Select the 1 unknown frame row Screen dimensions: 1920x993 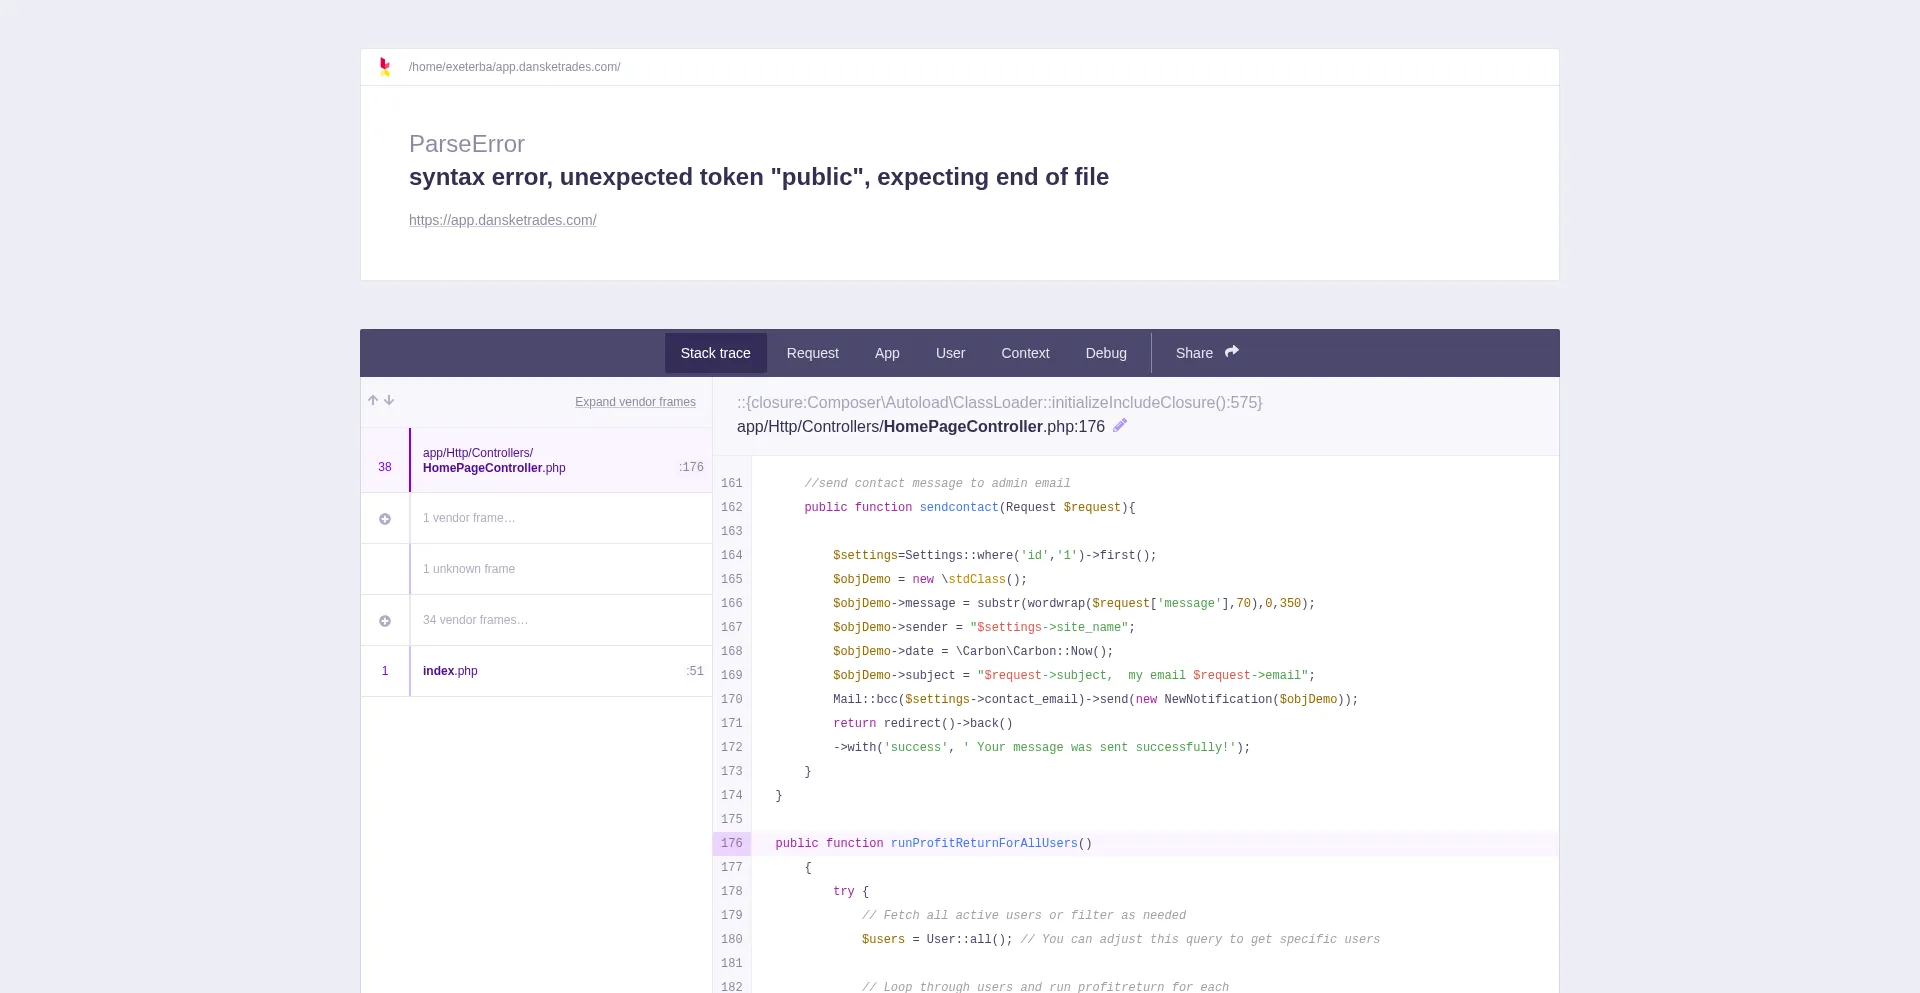tap(469, 569)
